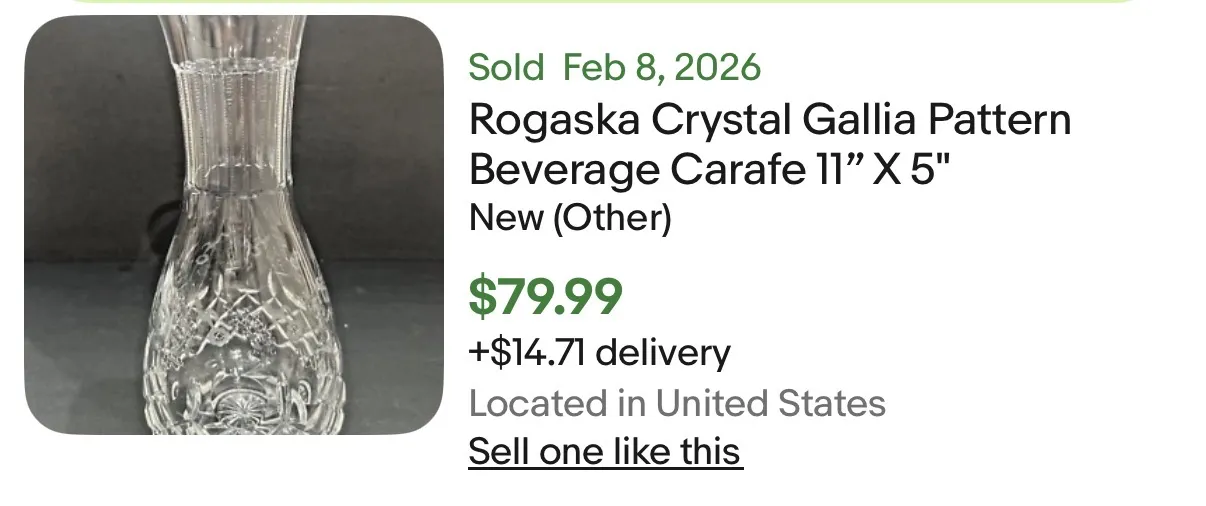Open the Rogaska Crystal Gallia Pattern listing title

(769, 120)
